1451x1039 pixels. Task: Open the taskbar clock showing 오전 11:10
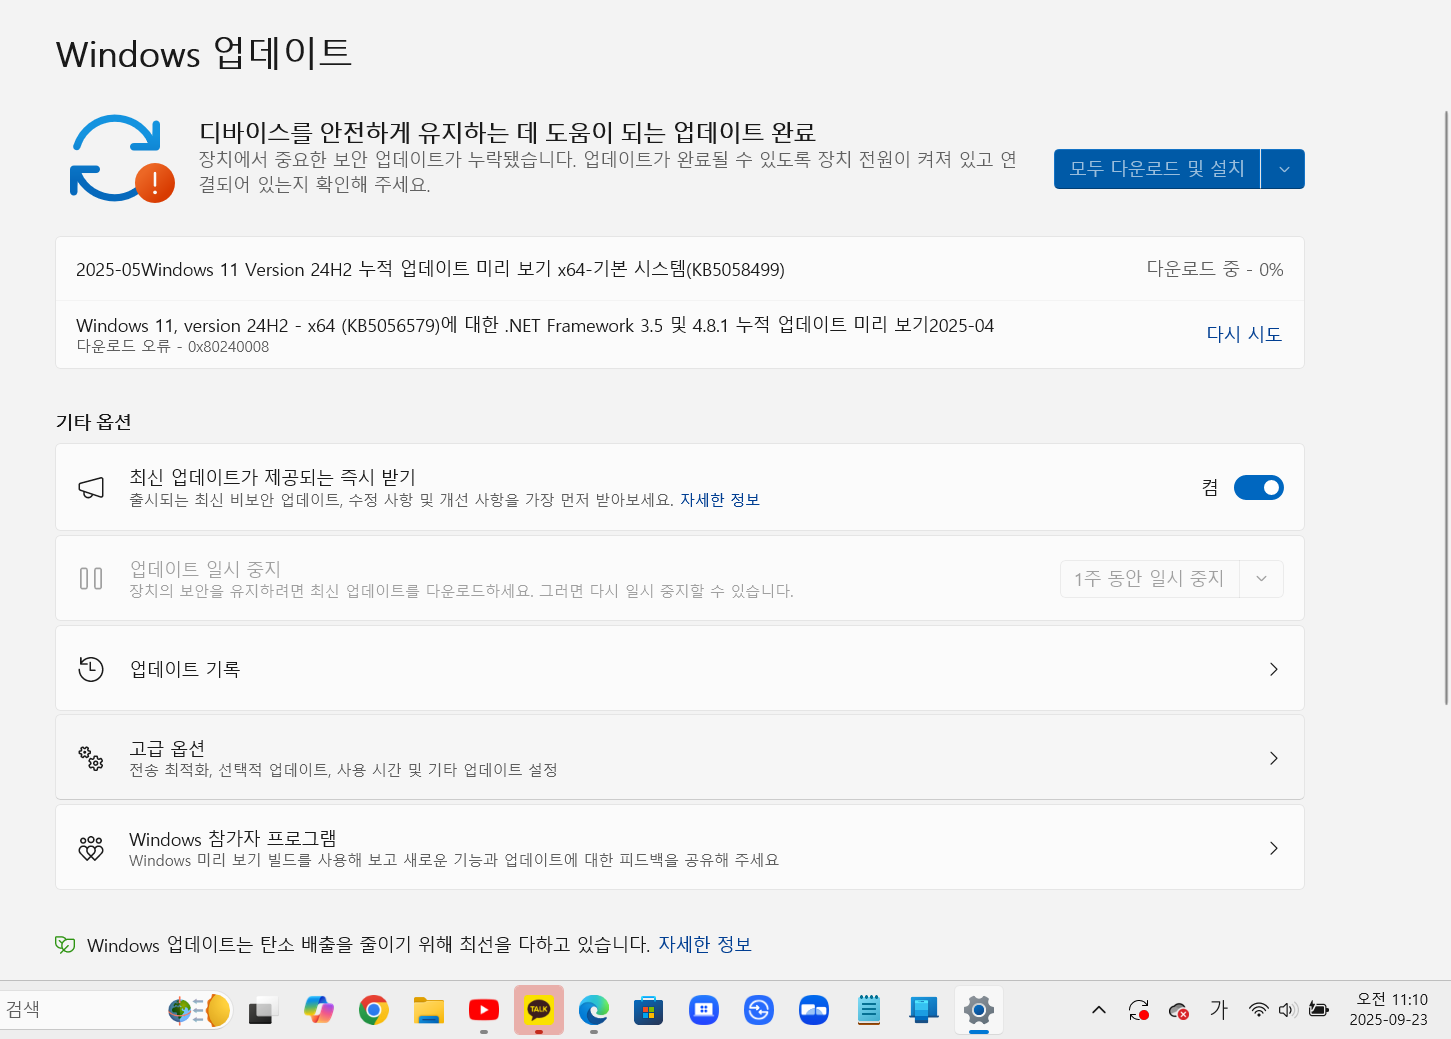pyautogui.click(x=1389, y=1010)
